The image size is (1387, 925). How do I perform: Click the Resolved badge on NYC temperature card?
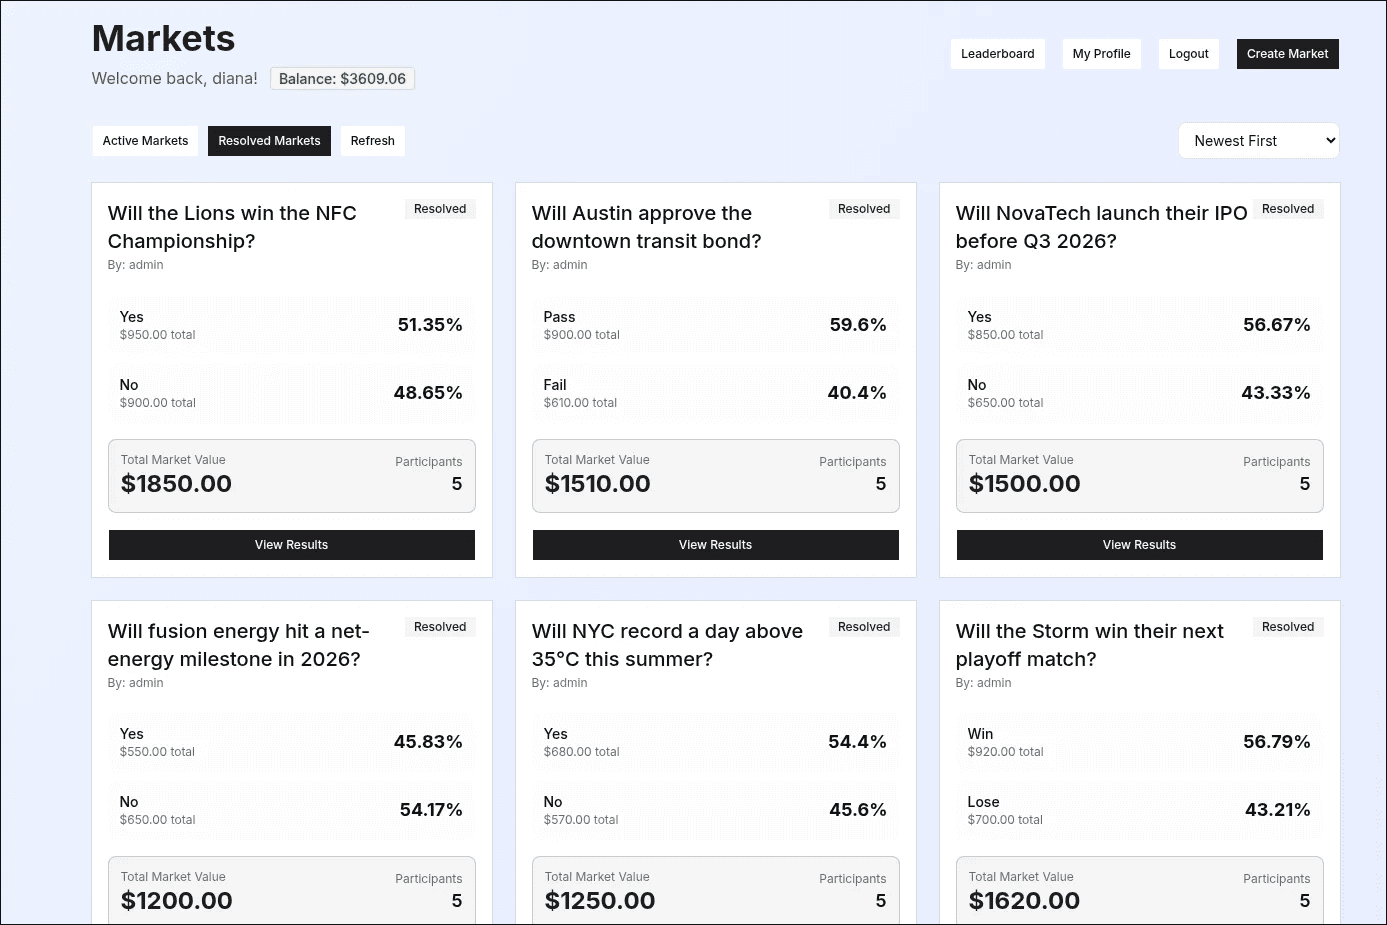coord(864,627)
